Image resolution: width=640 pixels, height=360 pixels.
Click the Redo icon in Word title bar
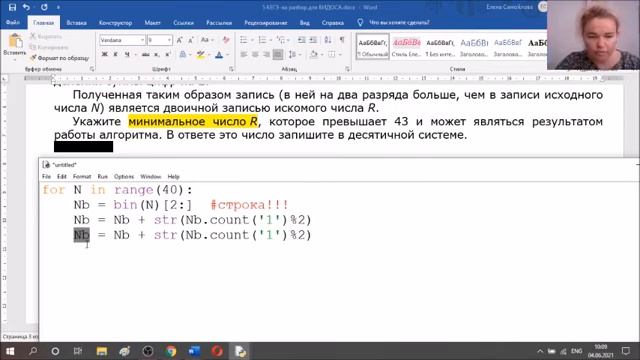(44, 7)
